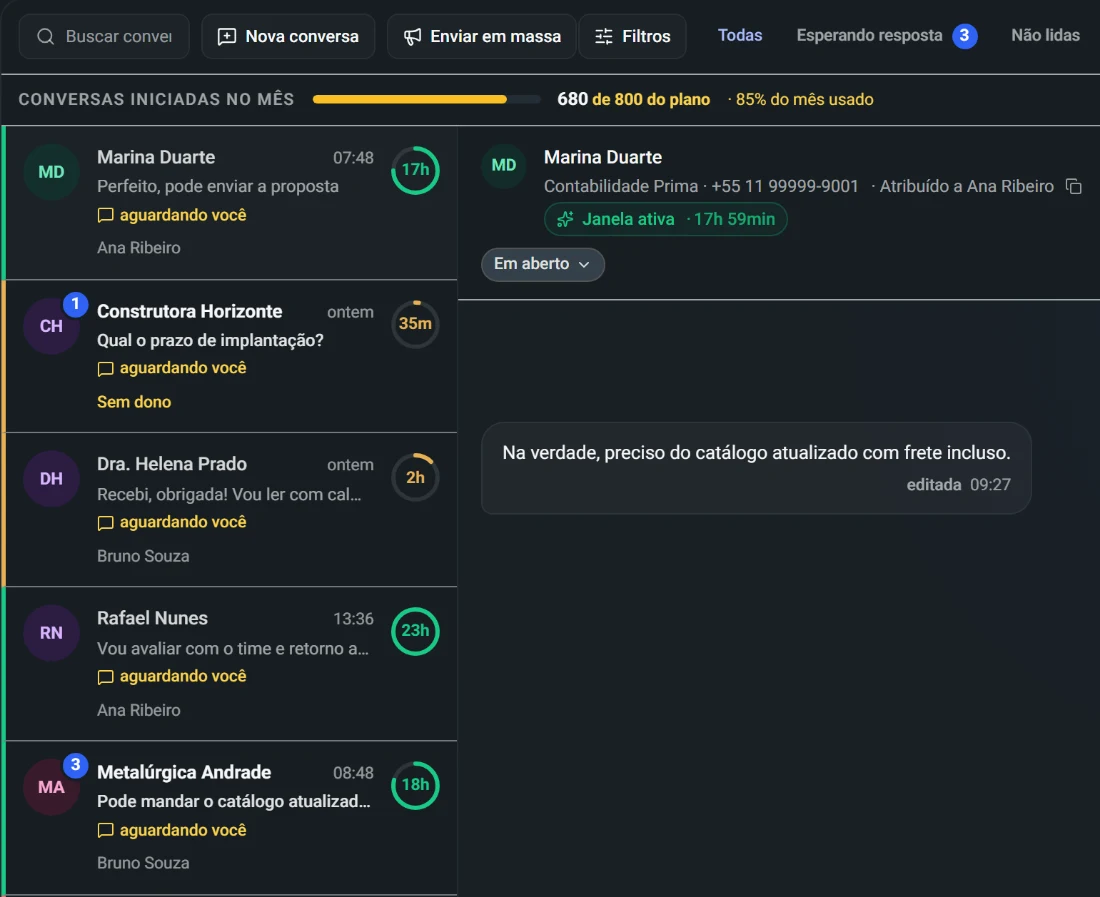Open the Metalúrgica Andrade conversation
This screenshot has height=897, width=1100.
[232, 818]
